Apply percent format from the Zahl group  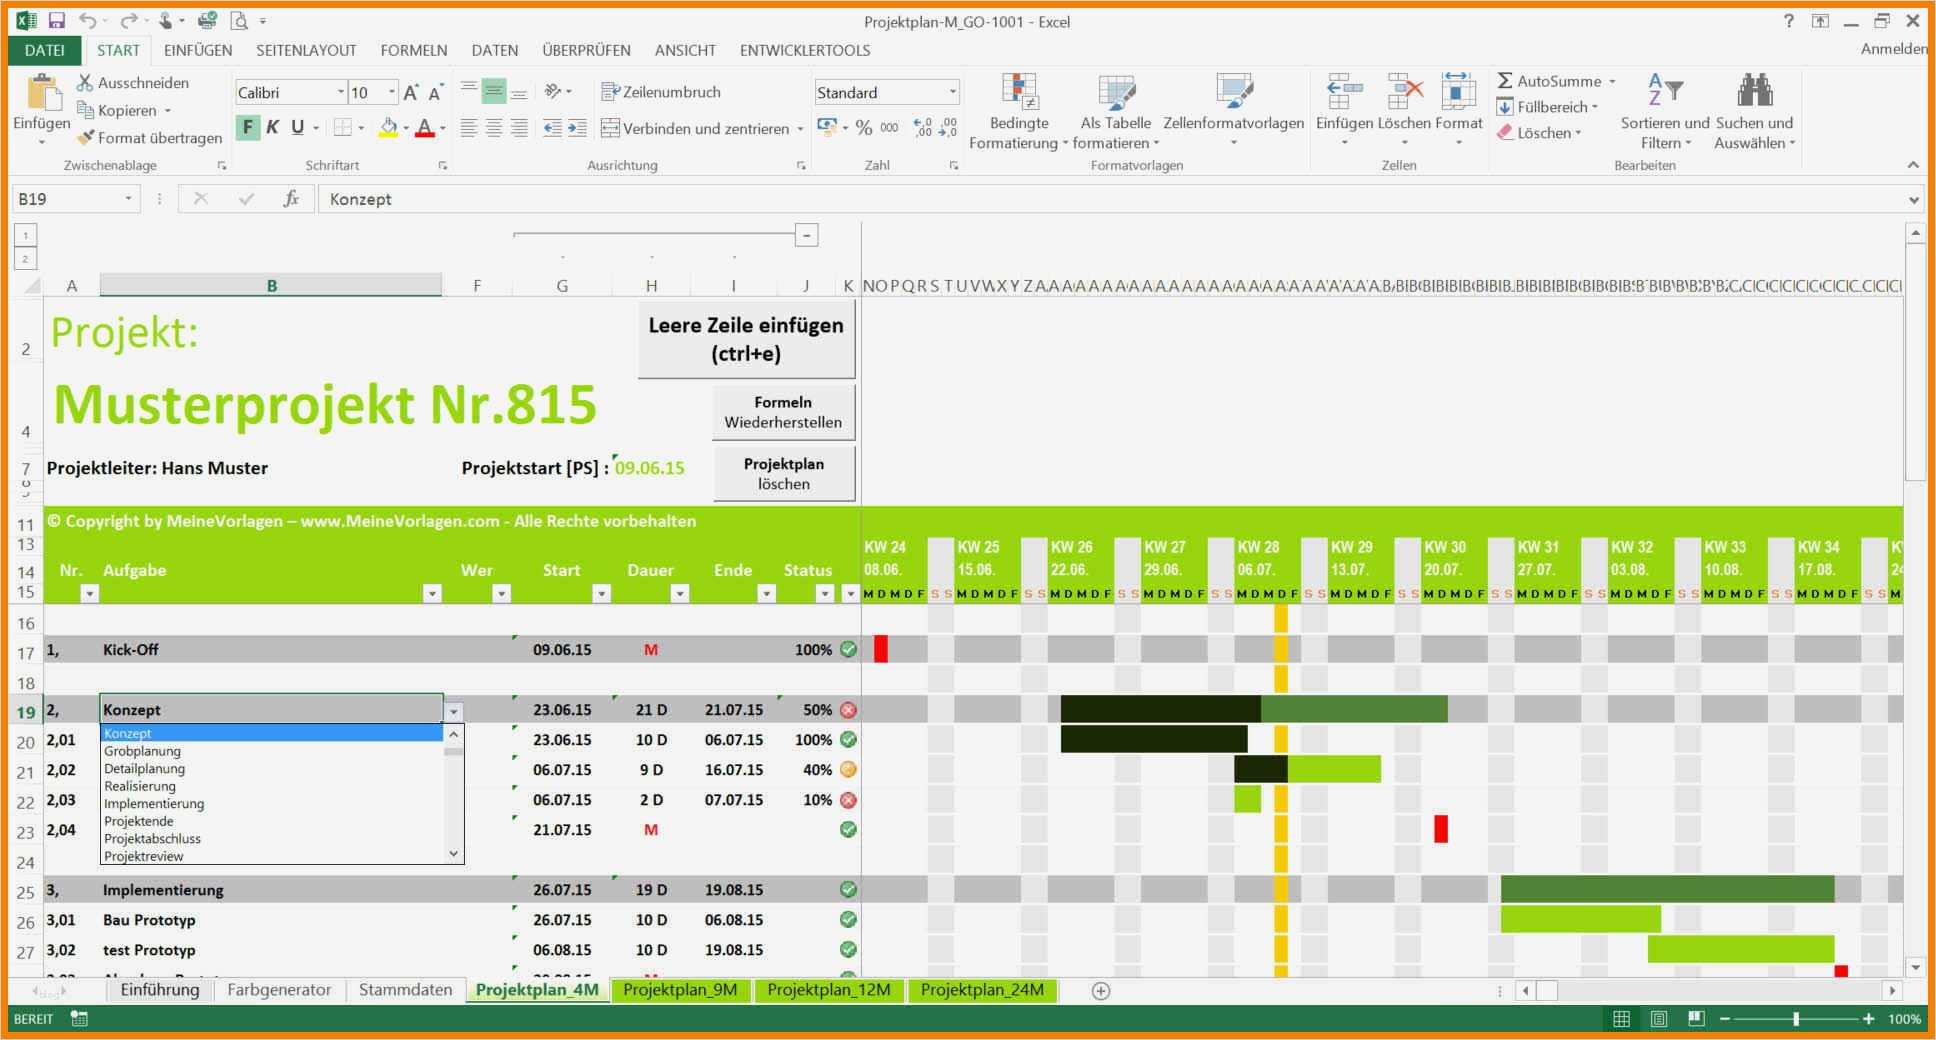coord(862,128)
